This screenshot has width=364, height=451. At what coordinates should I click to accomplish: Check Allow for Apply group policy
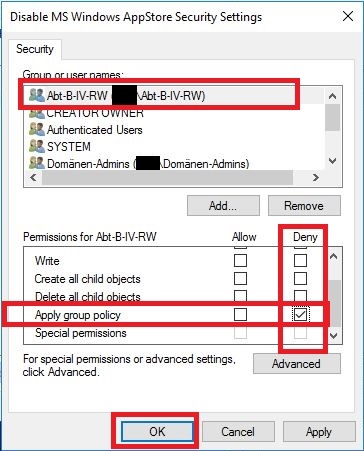[x=240, y=314]
